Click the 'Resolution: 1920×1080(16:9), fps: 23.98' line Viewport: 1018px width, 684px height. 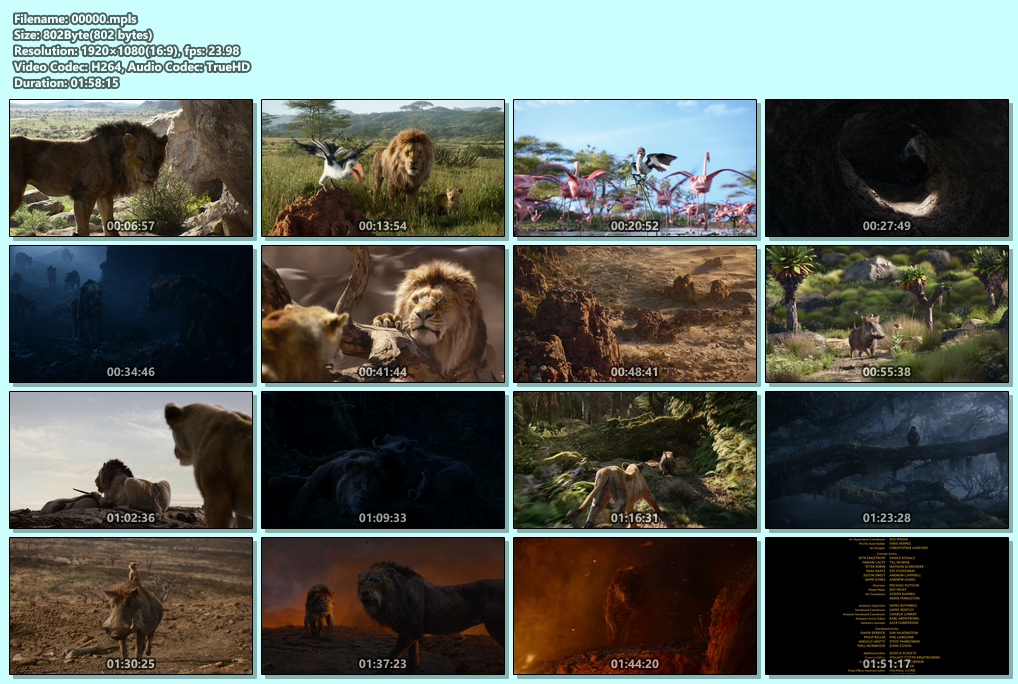tap(127, 51)
